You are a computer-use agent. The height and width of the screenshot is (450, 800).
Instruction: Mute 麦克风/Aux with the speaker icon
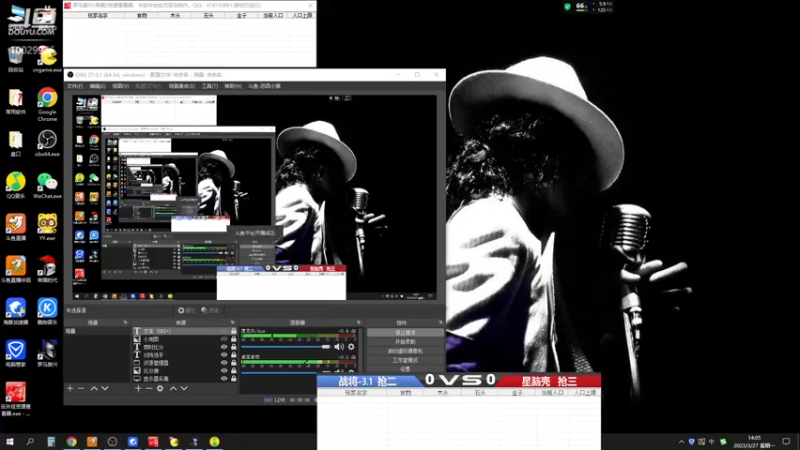click(x=339, y=347)
